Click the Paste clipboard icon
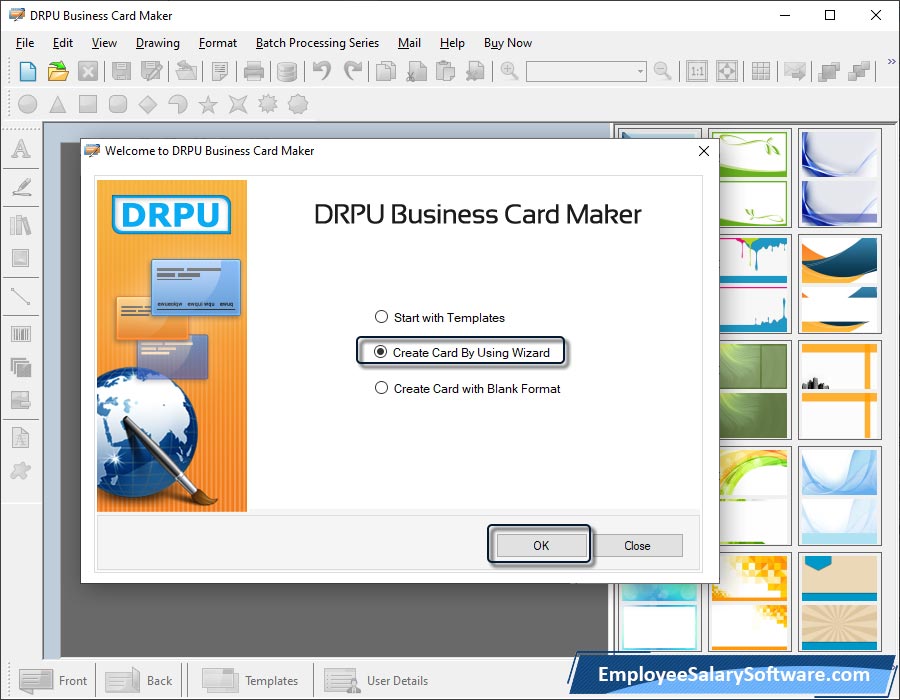 pos(446,72)
